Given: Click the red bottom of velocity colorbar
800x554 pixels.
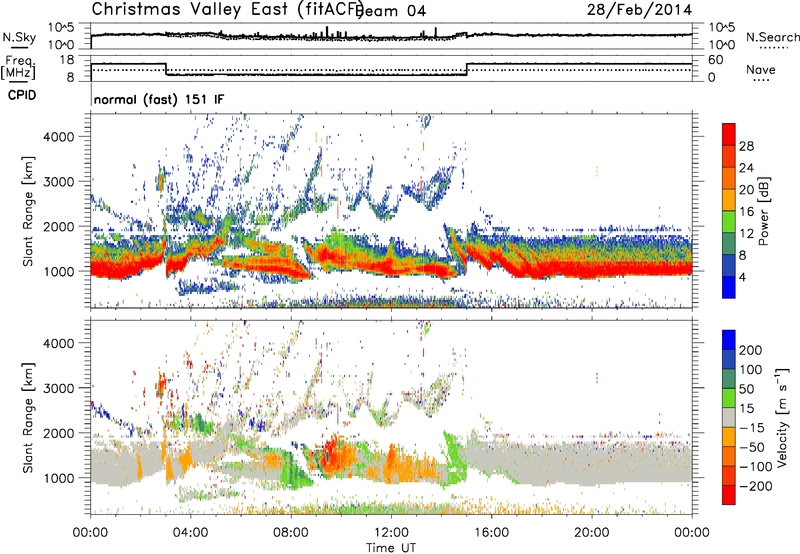Looking at the screenshot, I should pos(729,495).
